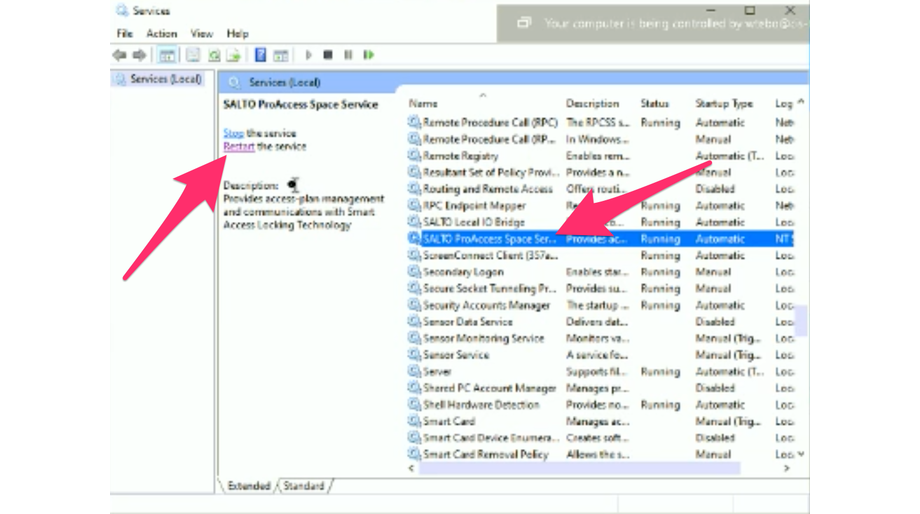Select Resultant Set of Policy Provider name

tap(491, 173)
